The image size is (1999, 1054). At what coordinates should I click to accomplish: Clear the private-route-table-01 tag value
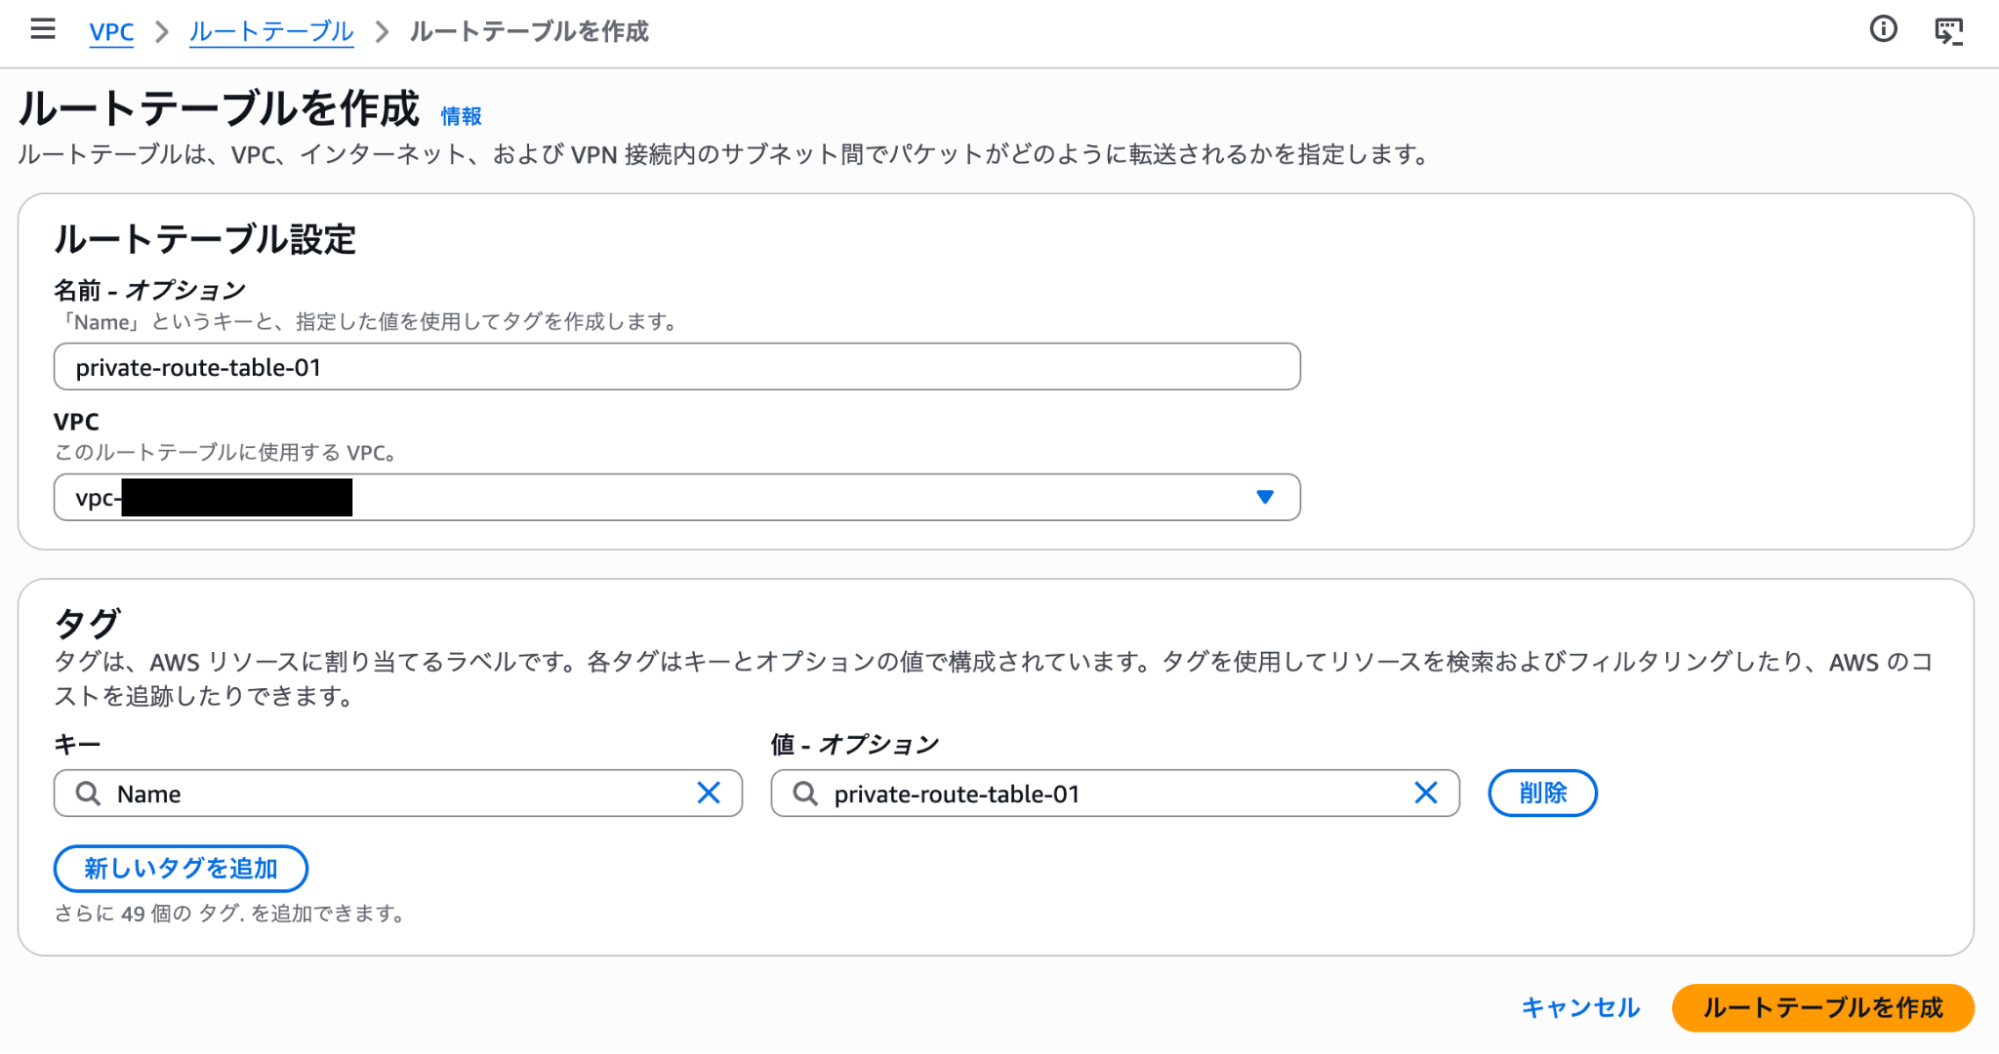(1425, 793)
